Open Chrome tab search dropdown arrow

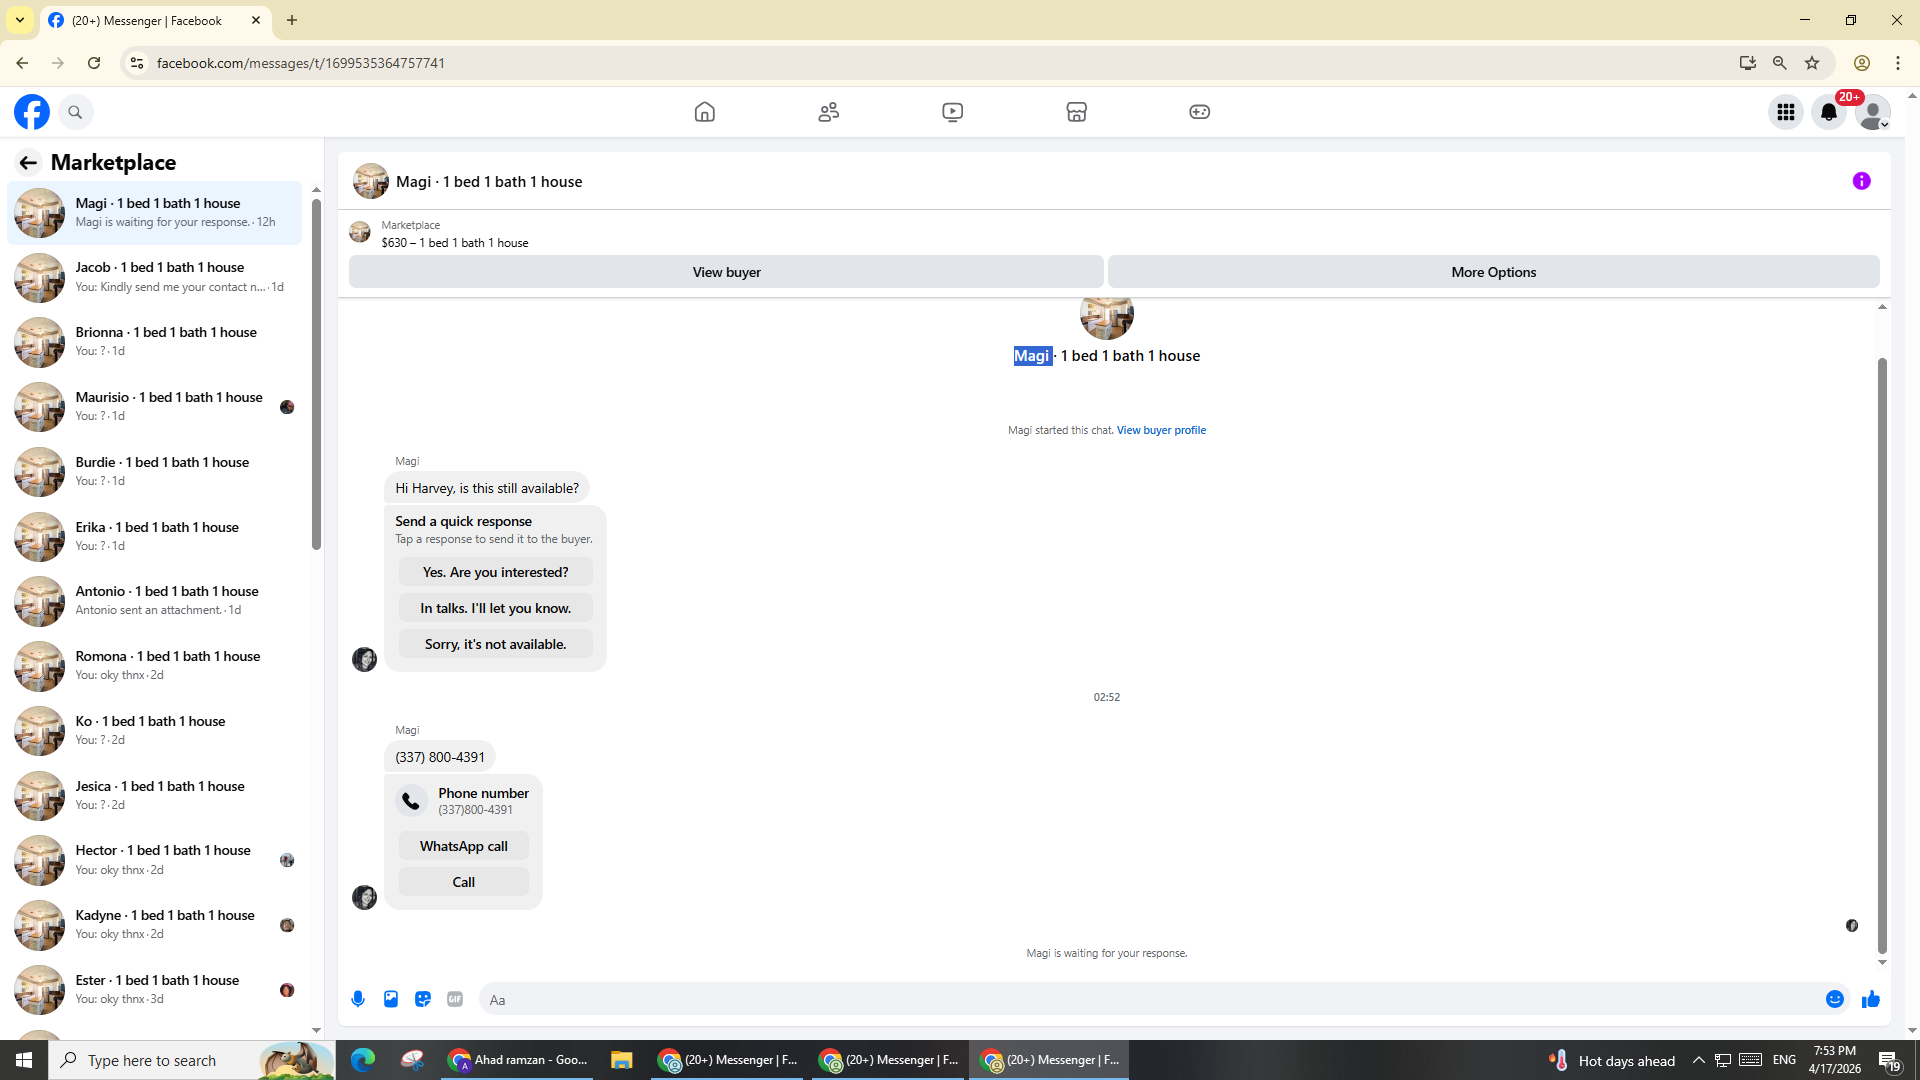pos(20,20)
